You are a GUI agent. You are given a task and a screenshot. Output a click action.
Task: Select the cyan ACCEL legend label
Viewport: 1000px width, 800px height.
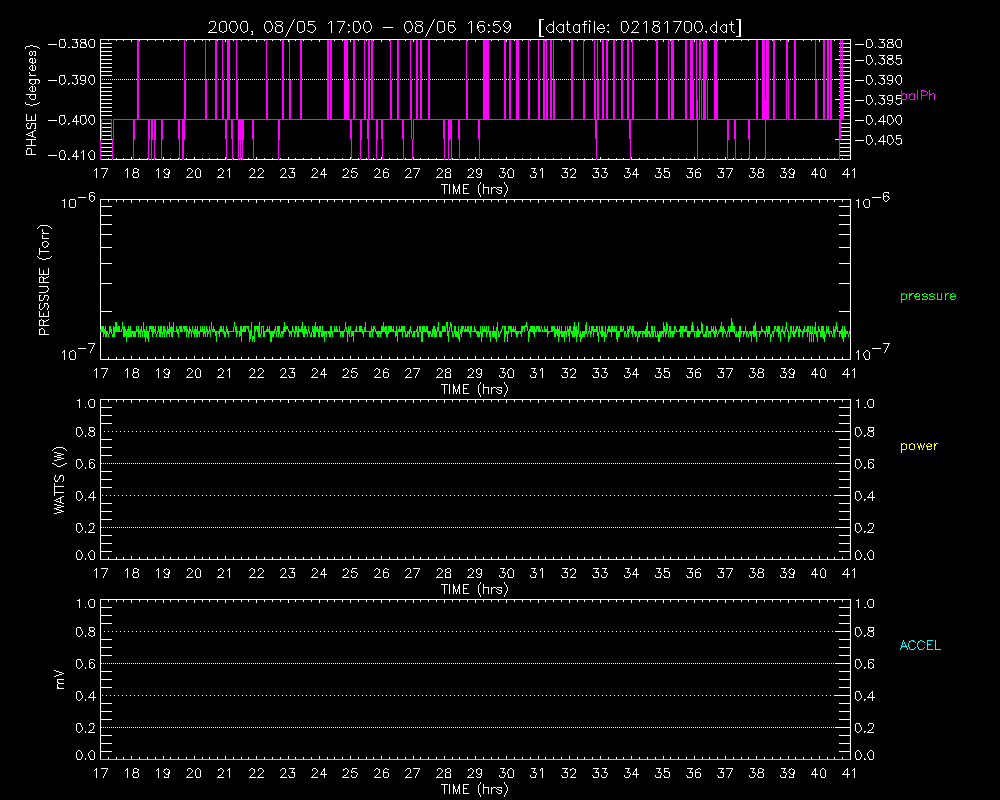[920, 646]
